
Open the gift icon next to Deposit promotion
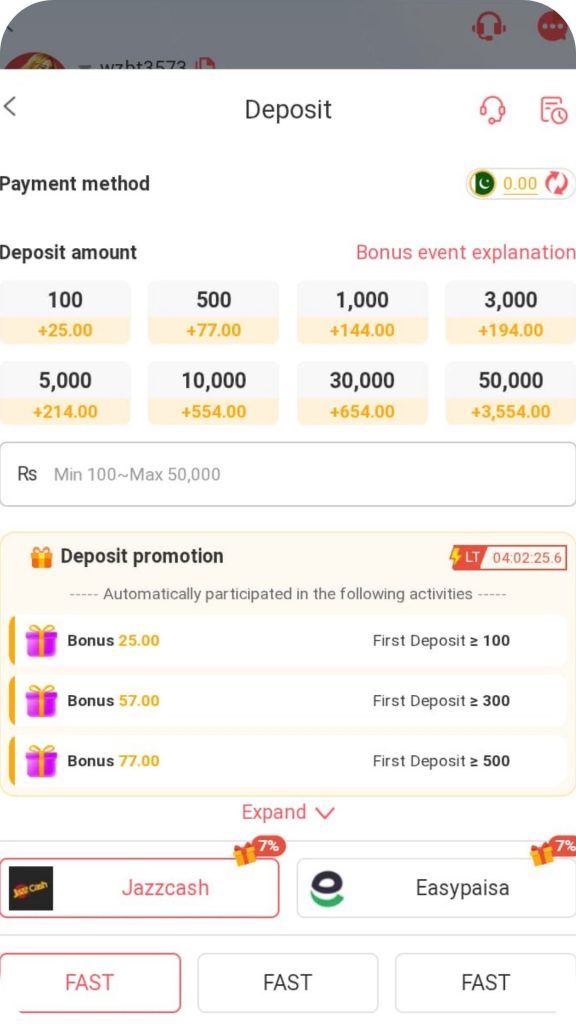[42, 556]
